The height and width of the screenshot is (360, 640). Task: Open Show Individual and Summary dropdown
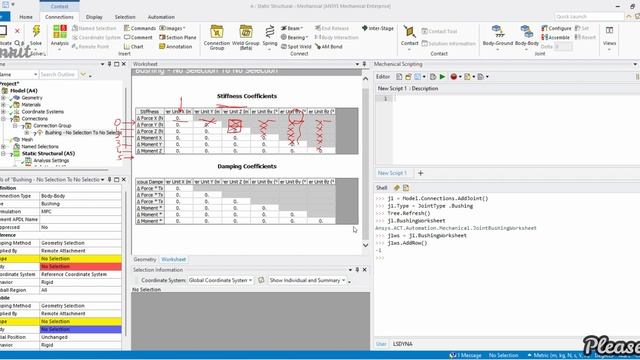tap(307, 280)
